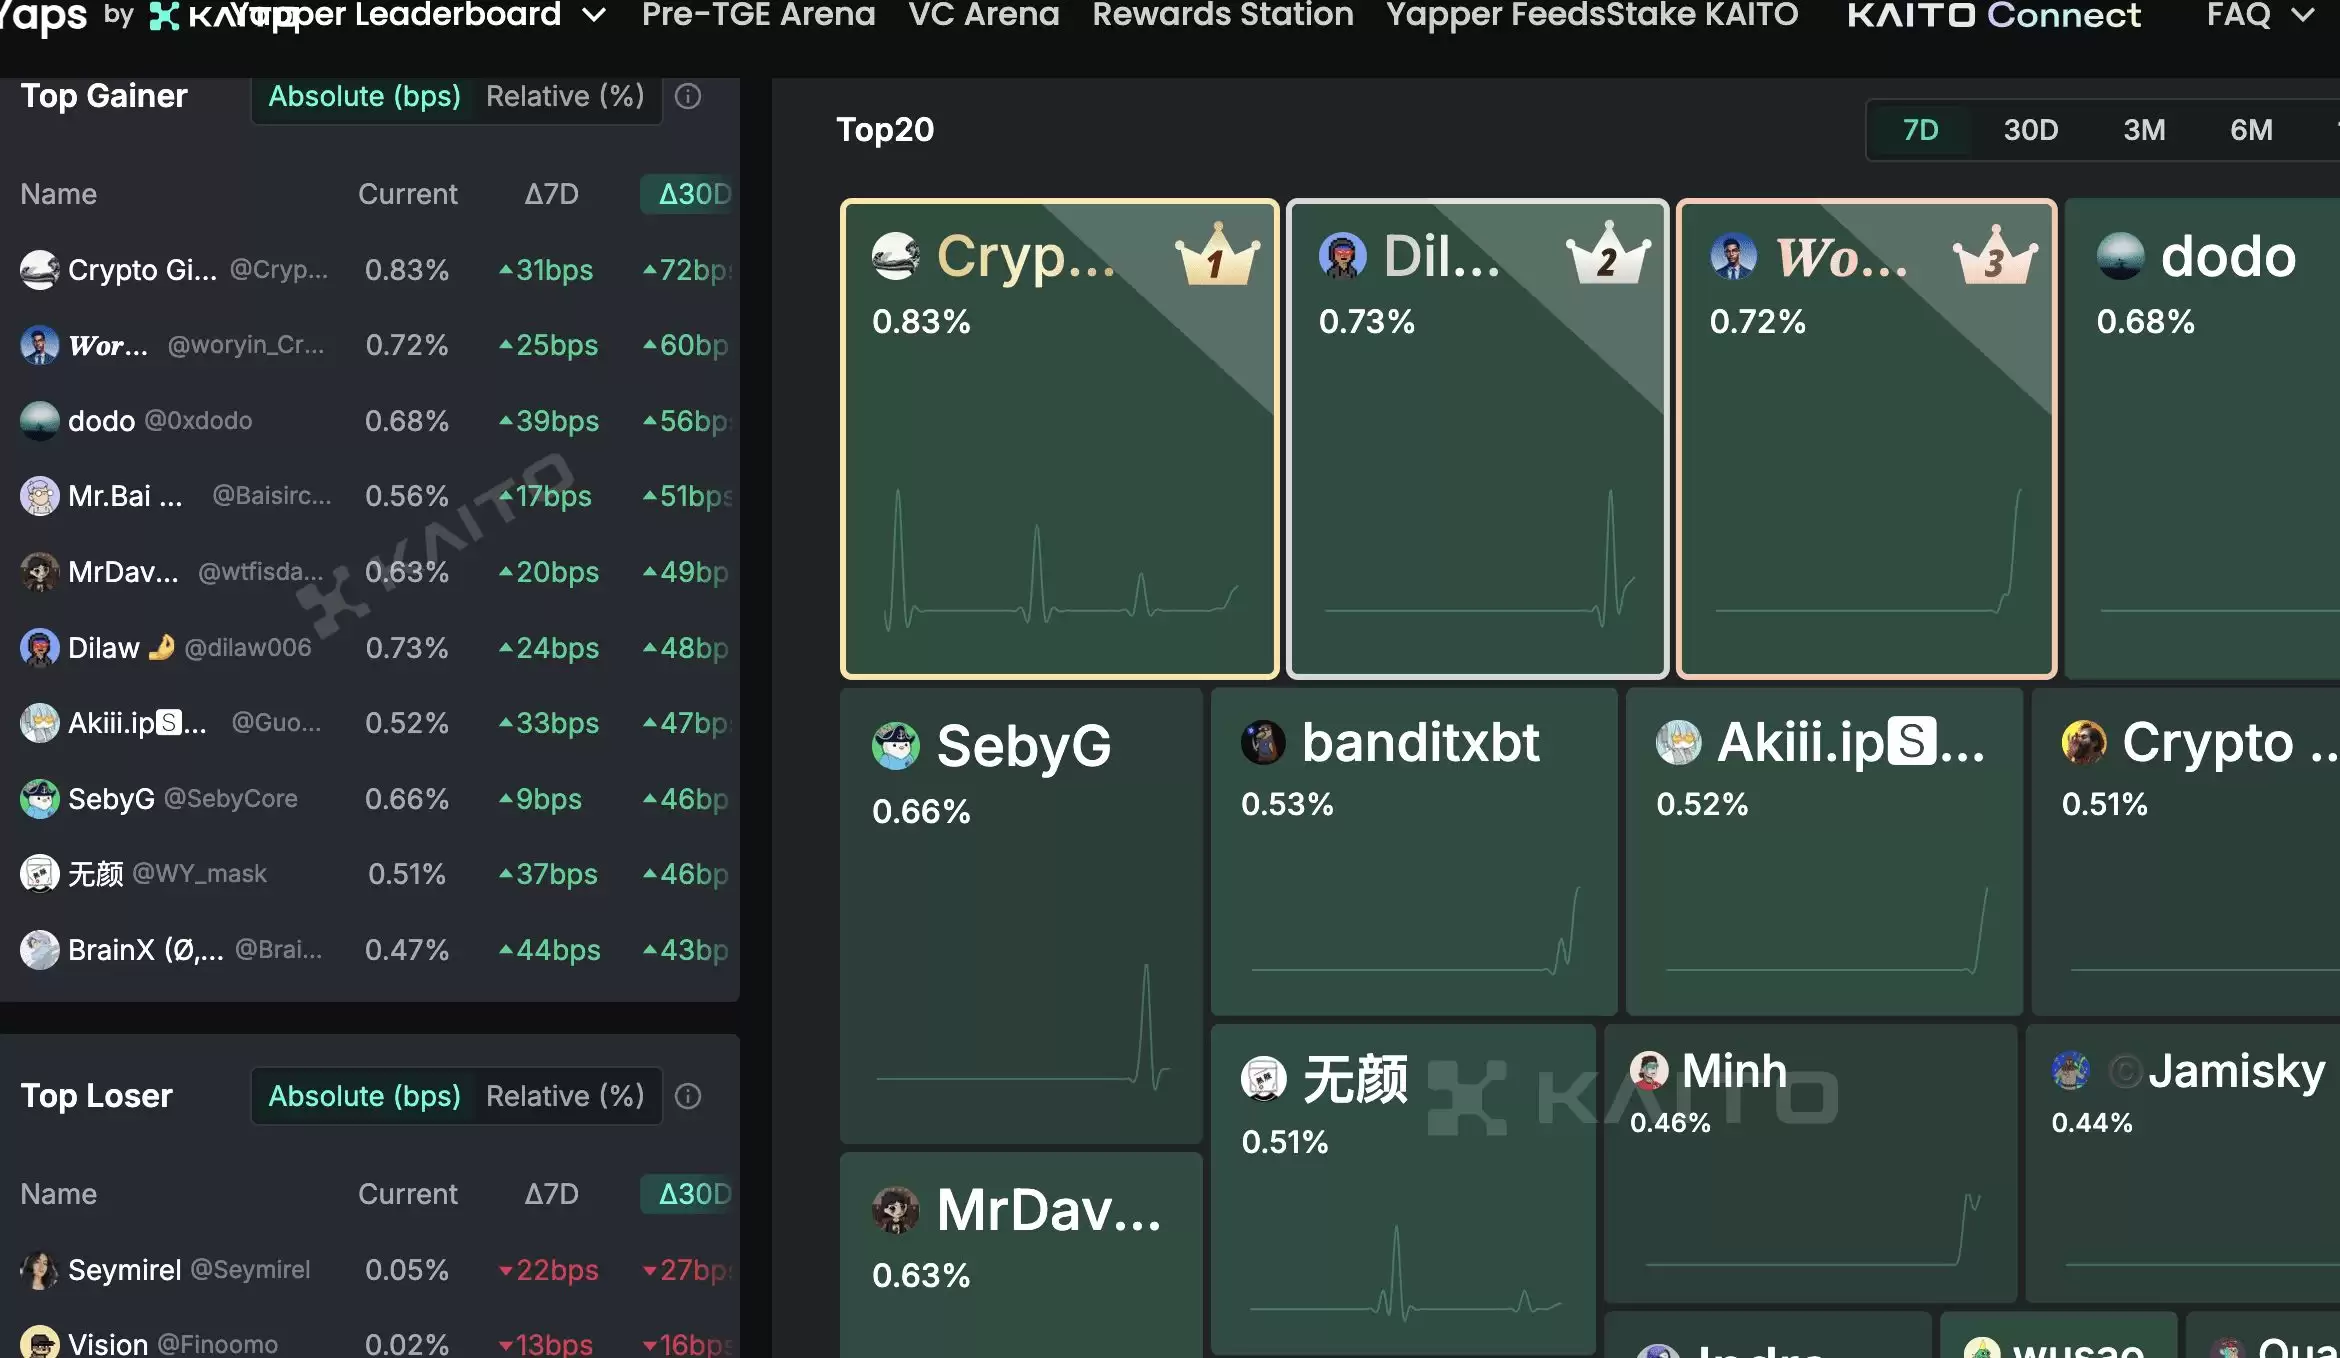2340x1358 pixels.
Task: Click the Kaito logo in header
Action: (x=165, y=16)
